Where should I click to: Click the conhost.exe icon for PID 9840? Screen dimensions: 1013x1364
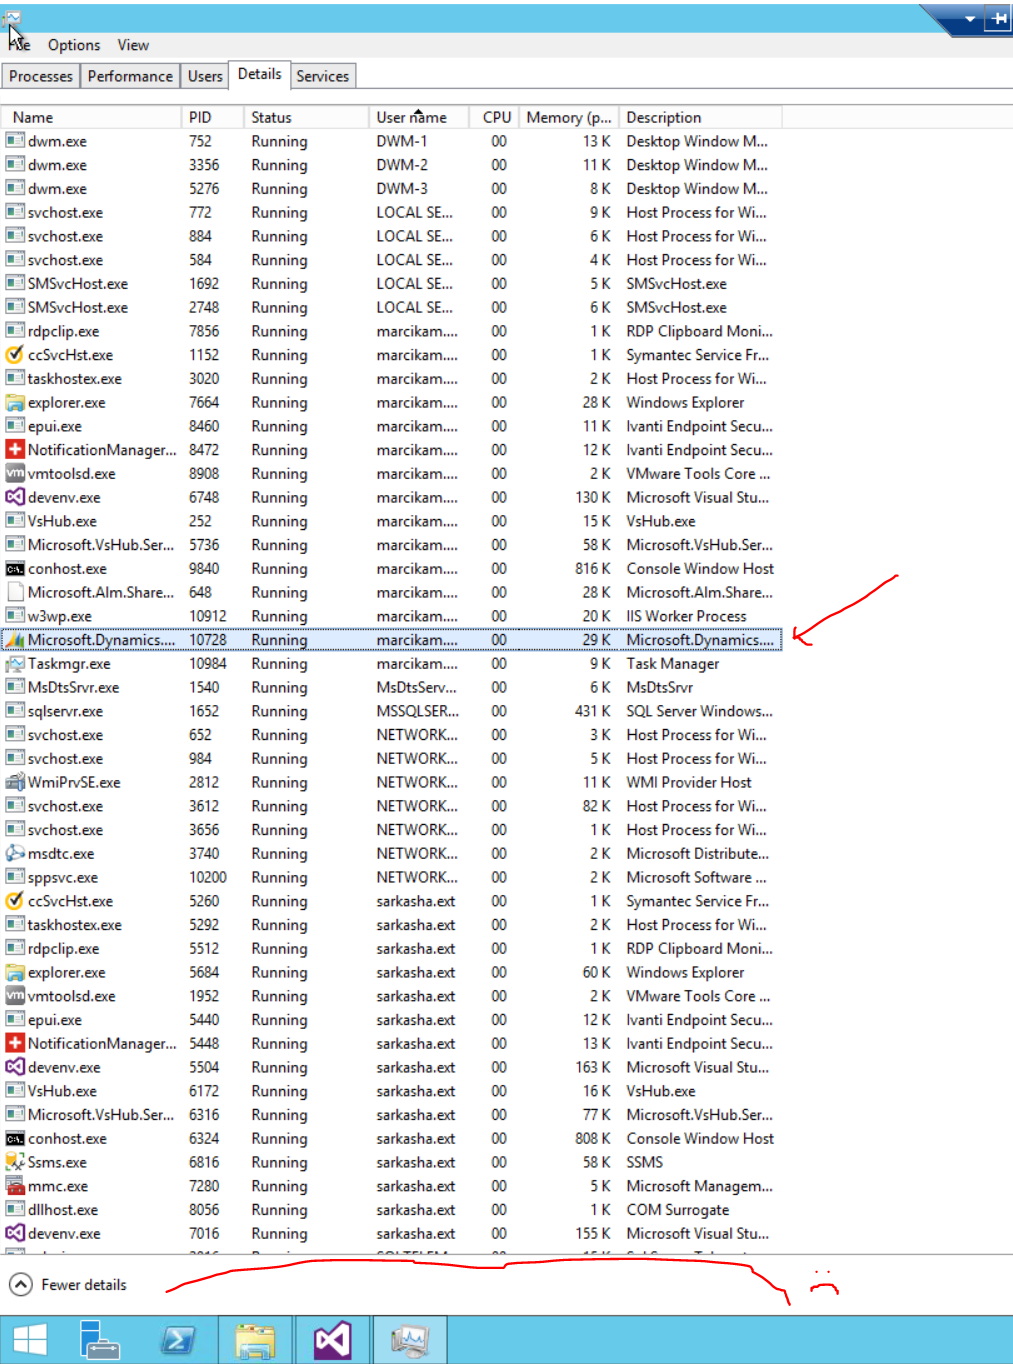15,568
